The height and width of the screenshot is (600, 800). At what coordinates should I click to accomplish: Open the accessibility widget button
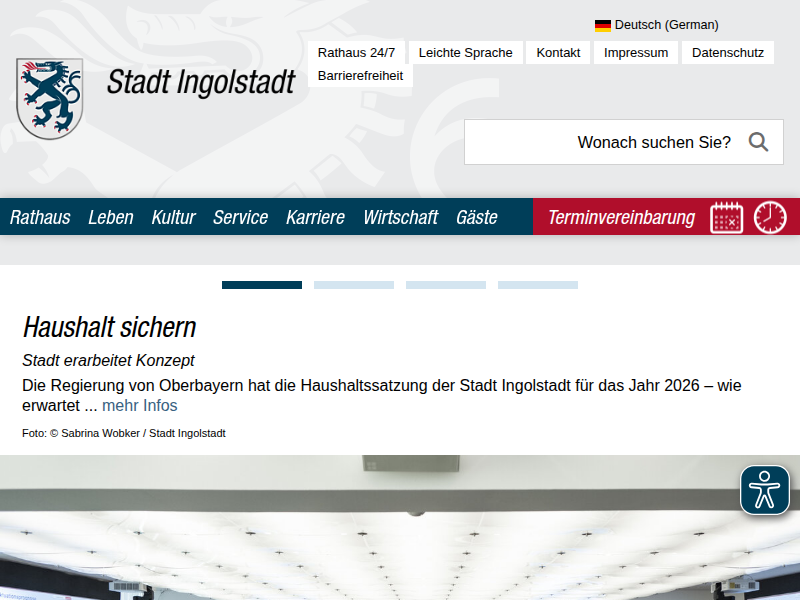coord(765,490)
